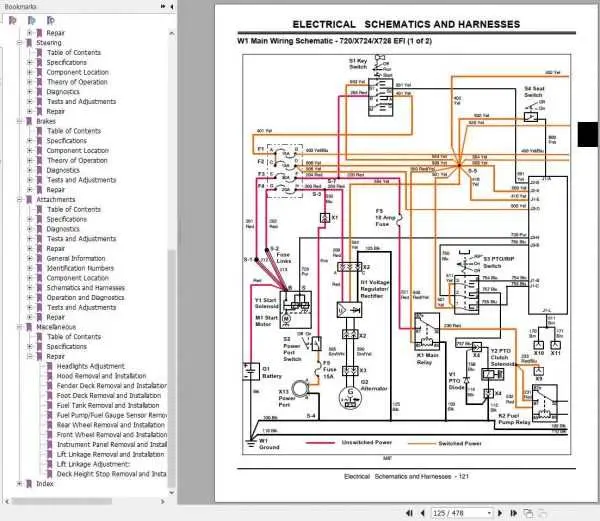The width and height of the screenshot is (600, 521).
Task: Go to the next page
Action: point(499,513)
